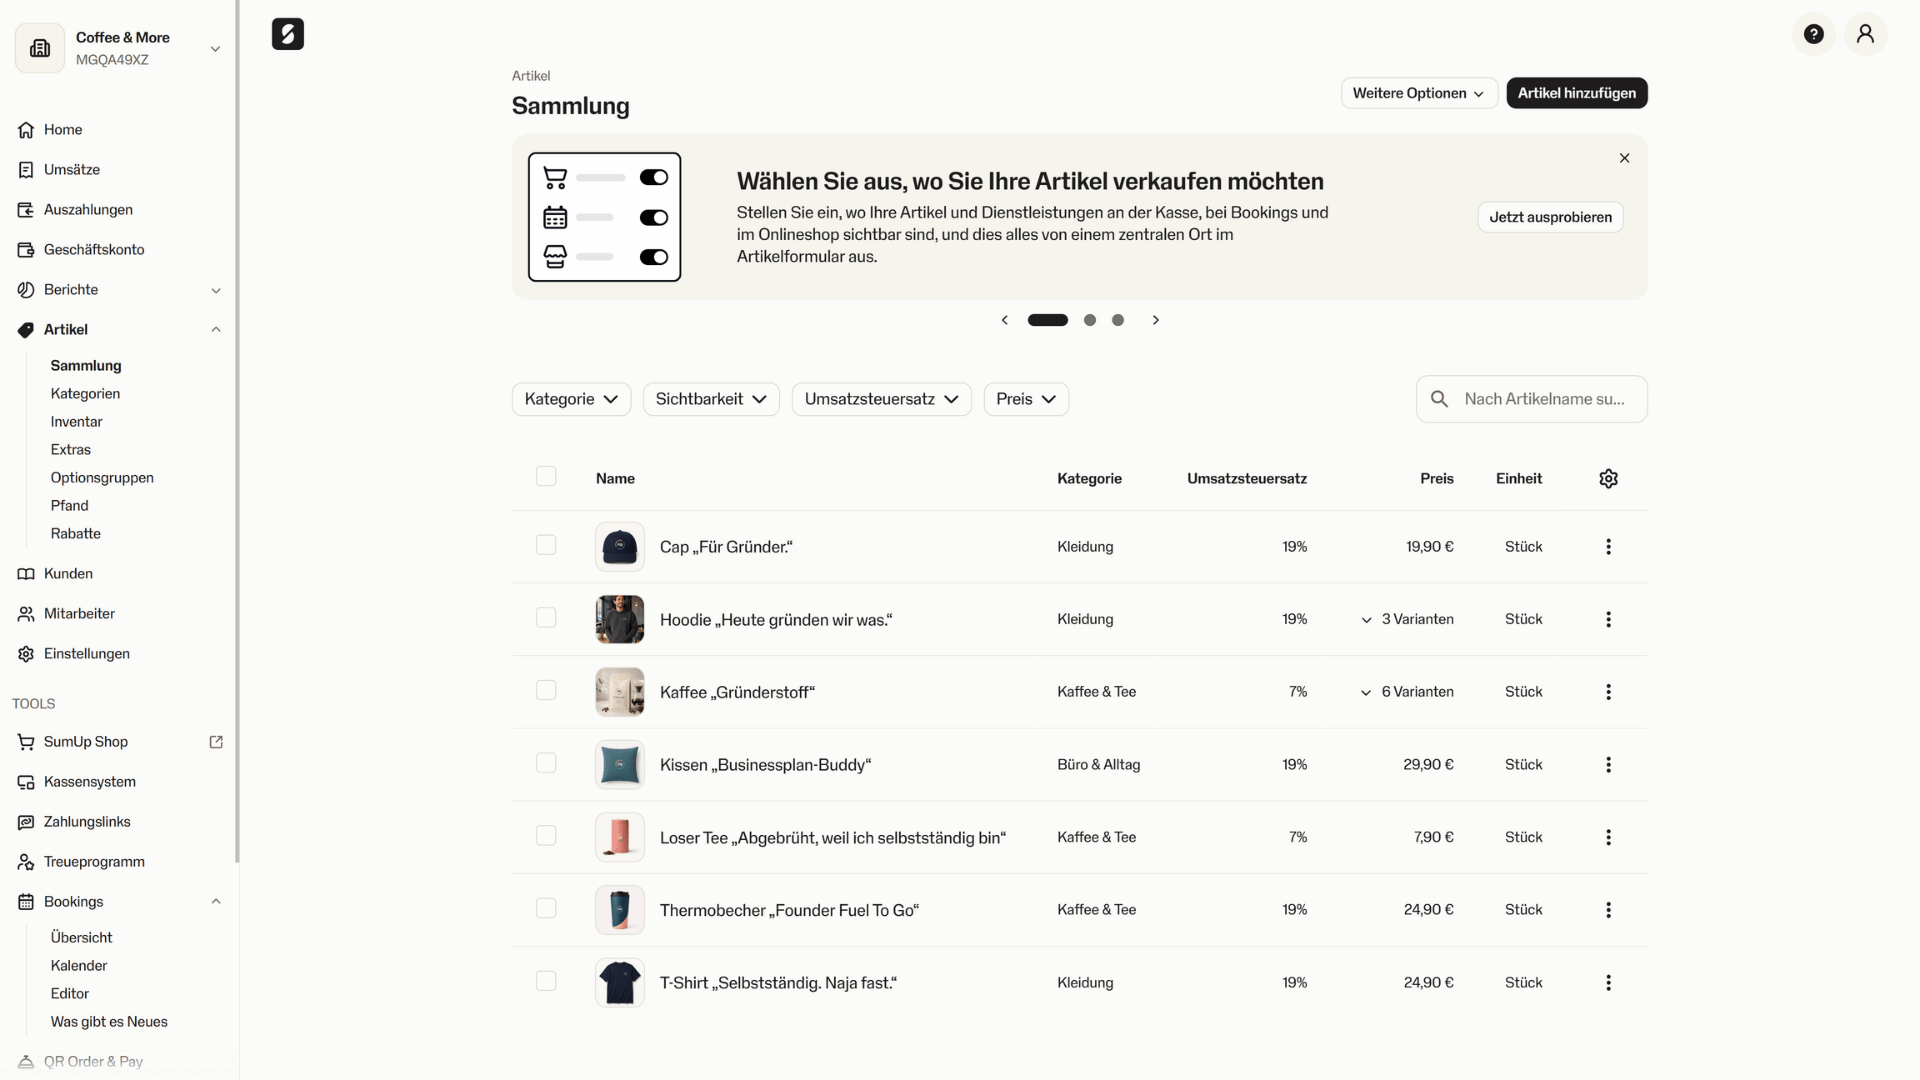Screen dimensions: 1920x1080
Task: Tick checkbox for T-Shirt „Selbstständig. Naja fast.“
Action: [546, 981]
